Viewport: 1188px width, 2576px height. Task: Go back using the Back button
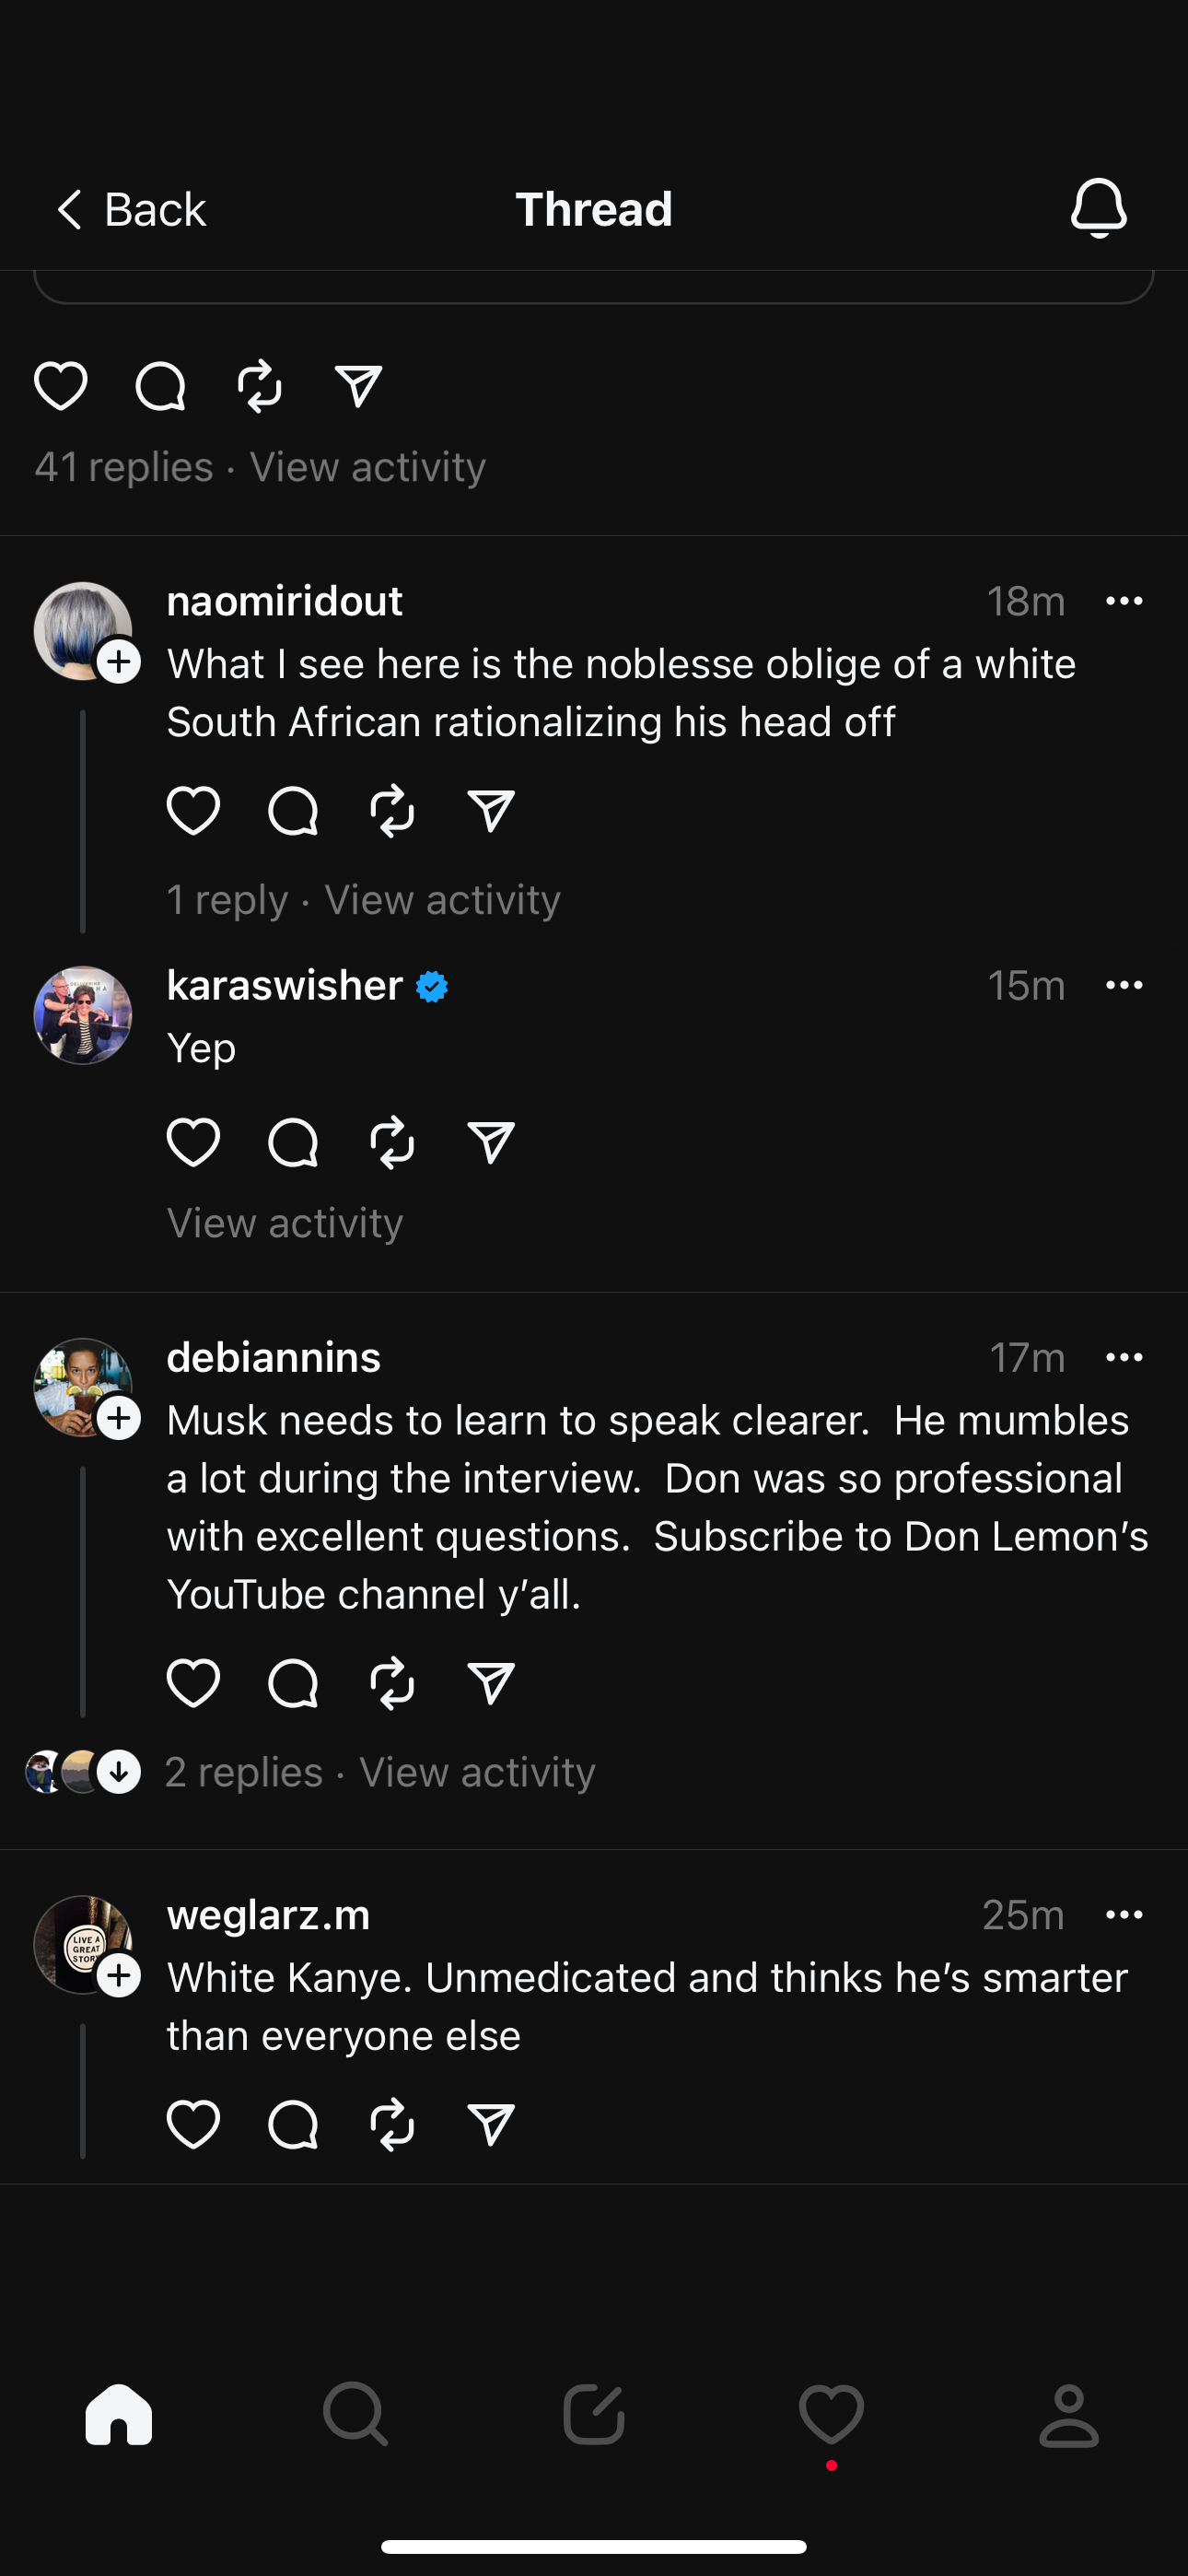click(x=130, y=210)
